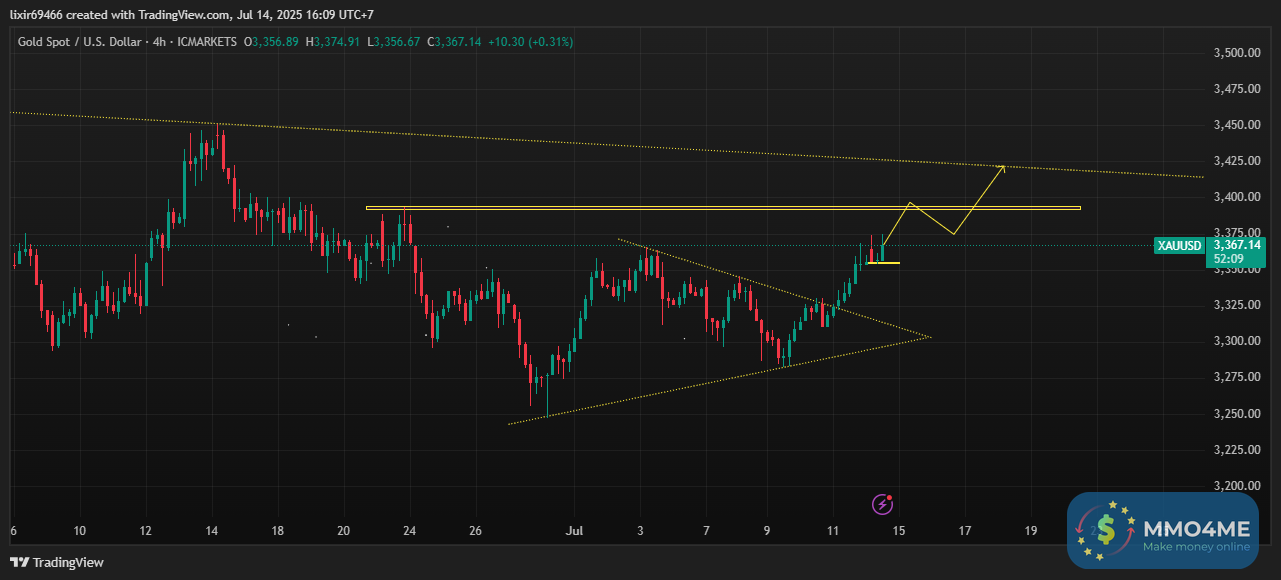Click the 3,325.00 price axis label

[x=1236, y=305]
